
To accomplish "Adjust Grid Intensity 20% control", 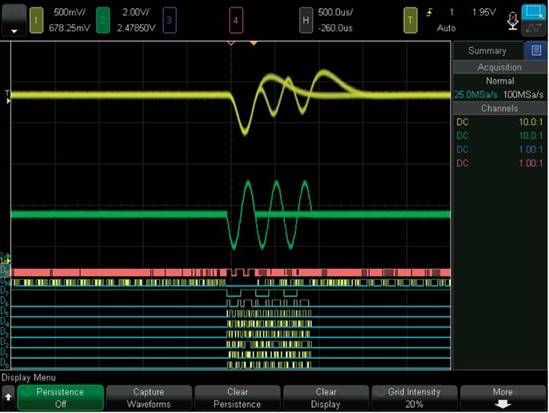I will point(414,398).
